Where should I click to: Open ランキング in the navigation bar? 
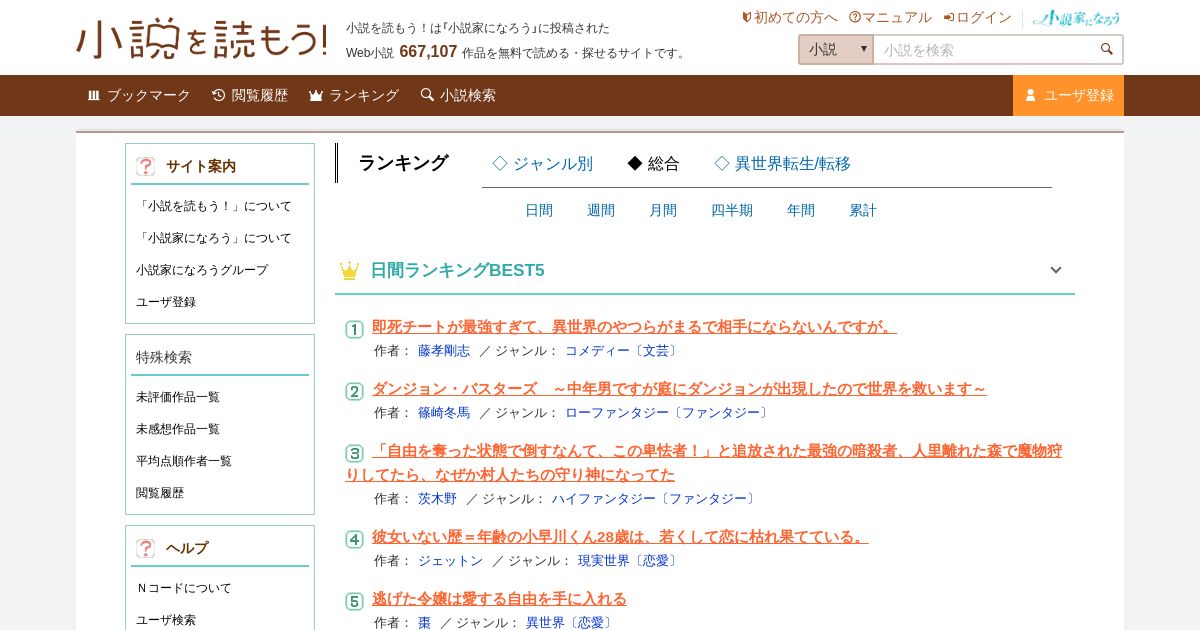(354, 95)
